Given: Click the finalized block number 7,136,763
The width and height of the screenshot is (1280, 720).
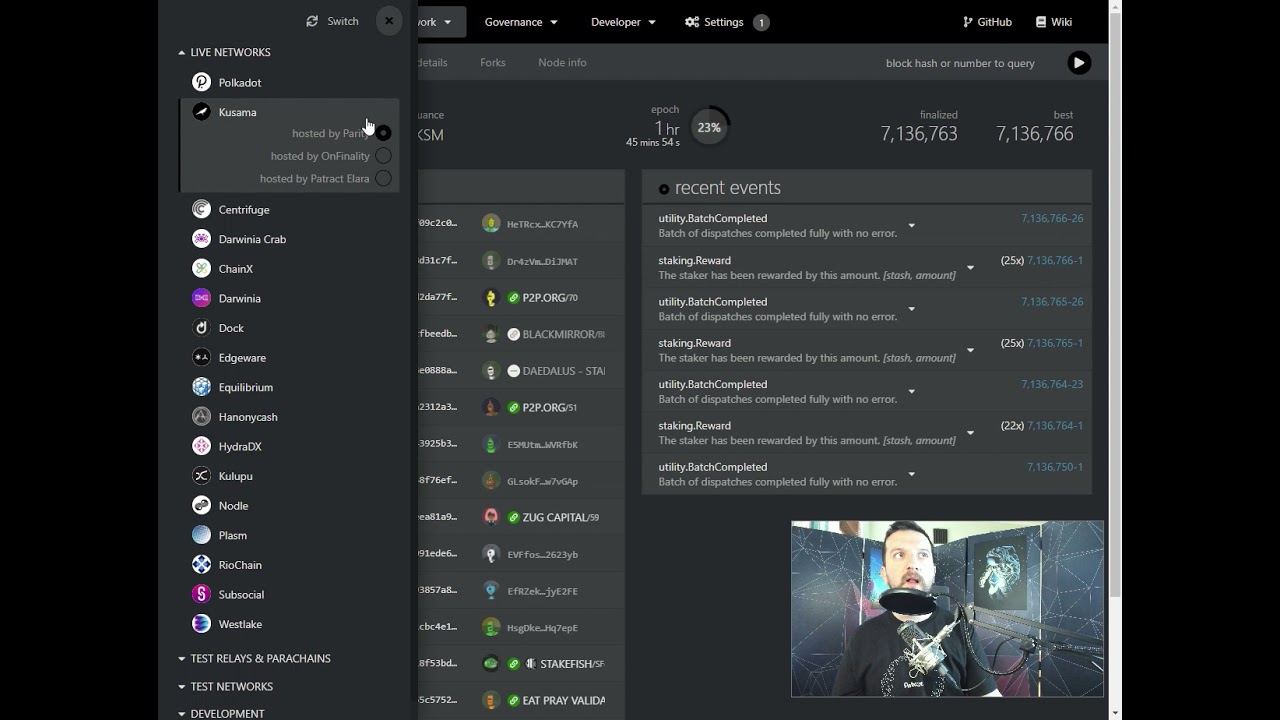Looking at the screenshot, I should [x=919, y=134].
